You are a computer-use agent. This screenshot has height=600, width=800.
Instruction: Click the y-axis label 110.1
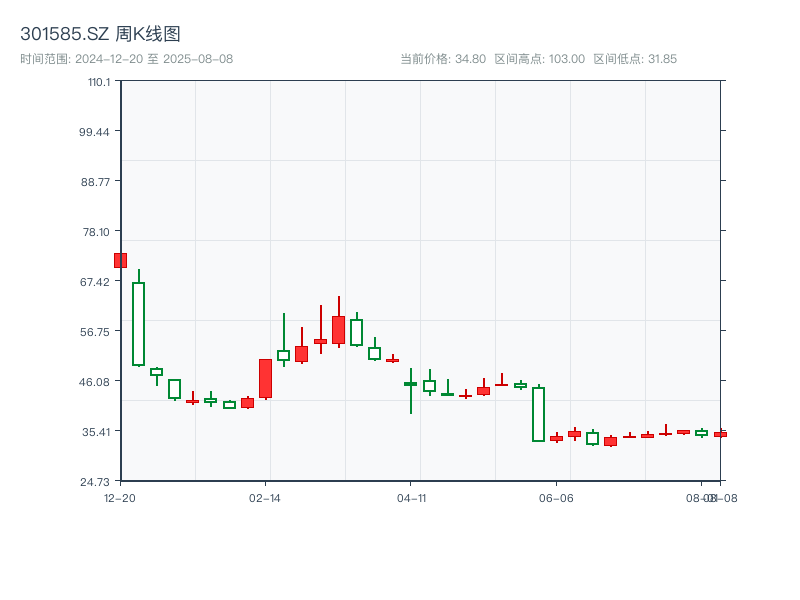tap(98, 82)
